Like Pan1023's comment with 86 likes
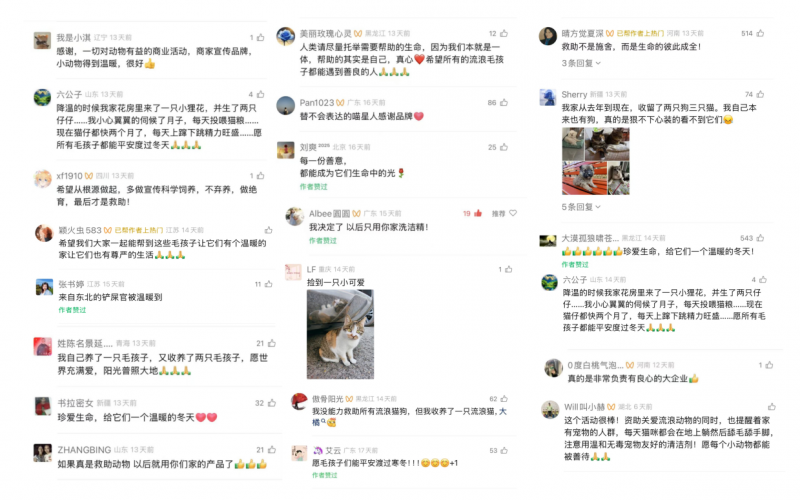Viewport: 800px width, 500px height. click(x=504, y=103)
